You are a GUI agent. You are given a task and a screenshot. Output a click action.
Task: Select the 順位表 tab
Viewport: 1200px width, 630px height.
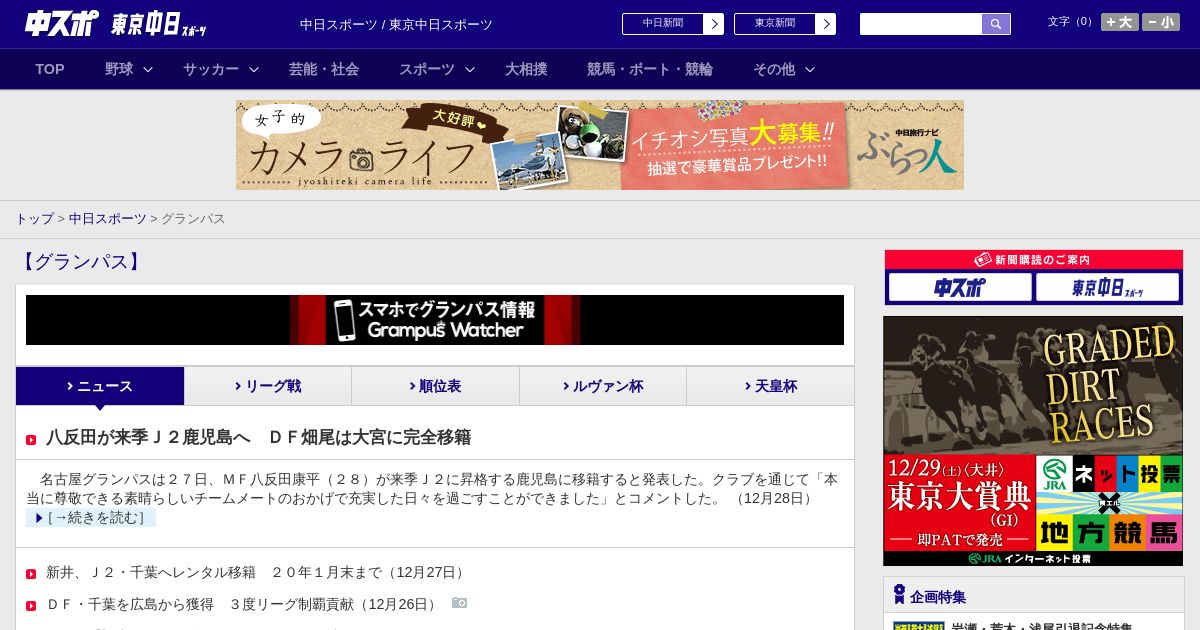(435, 386)
